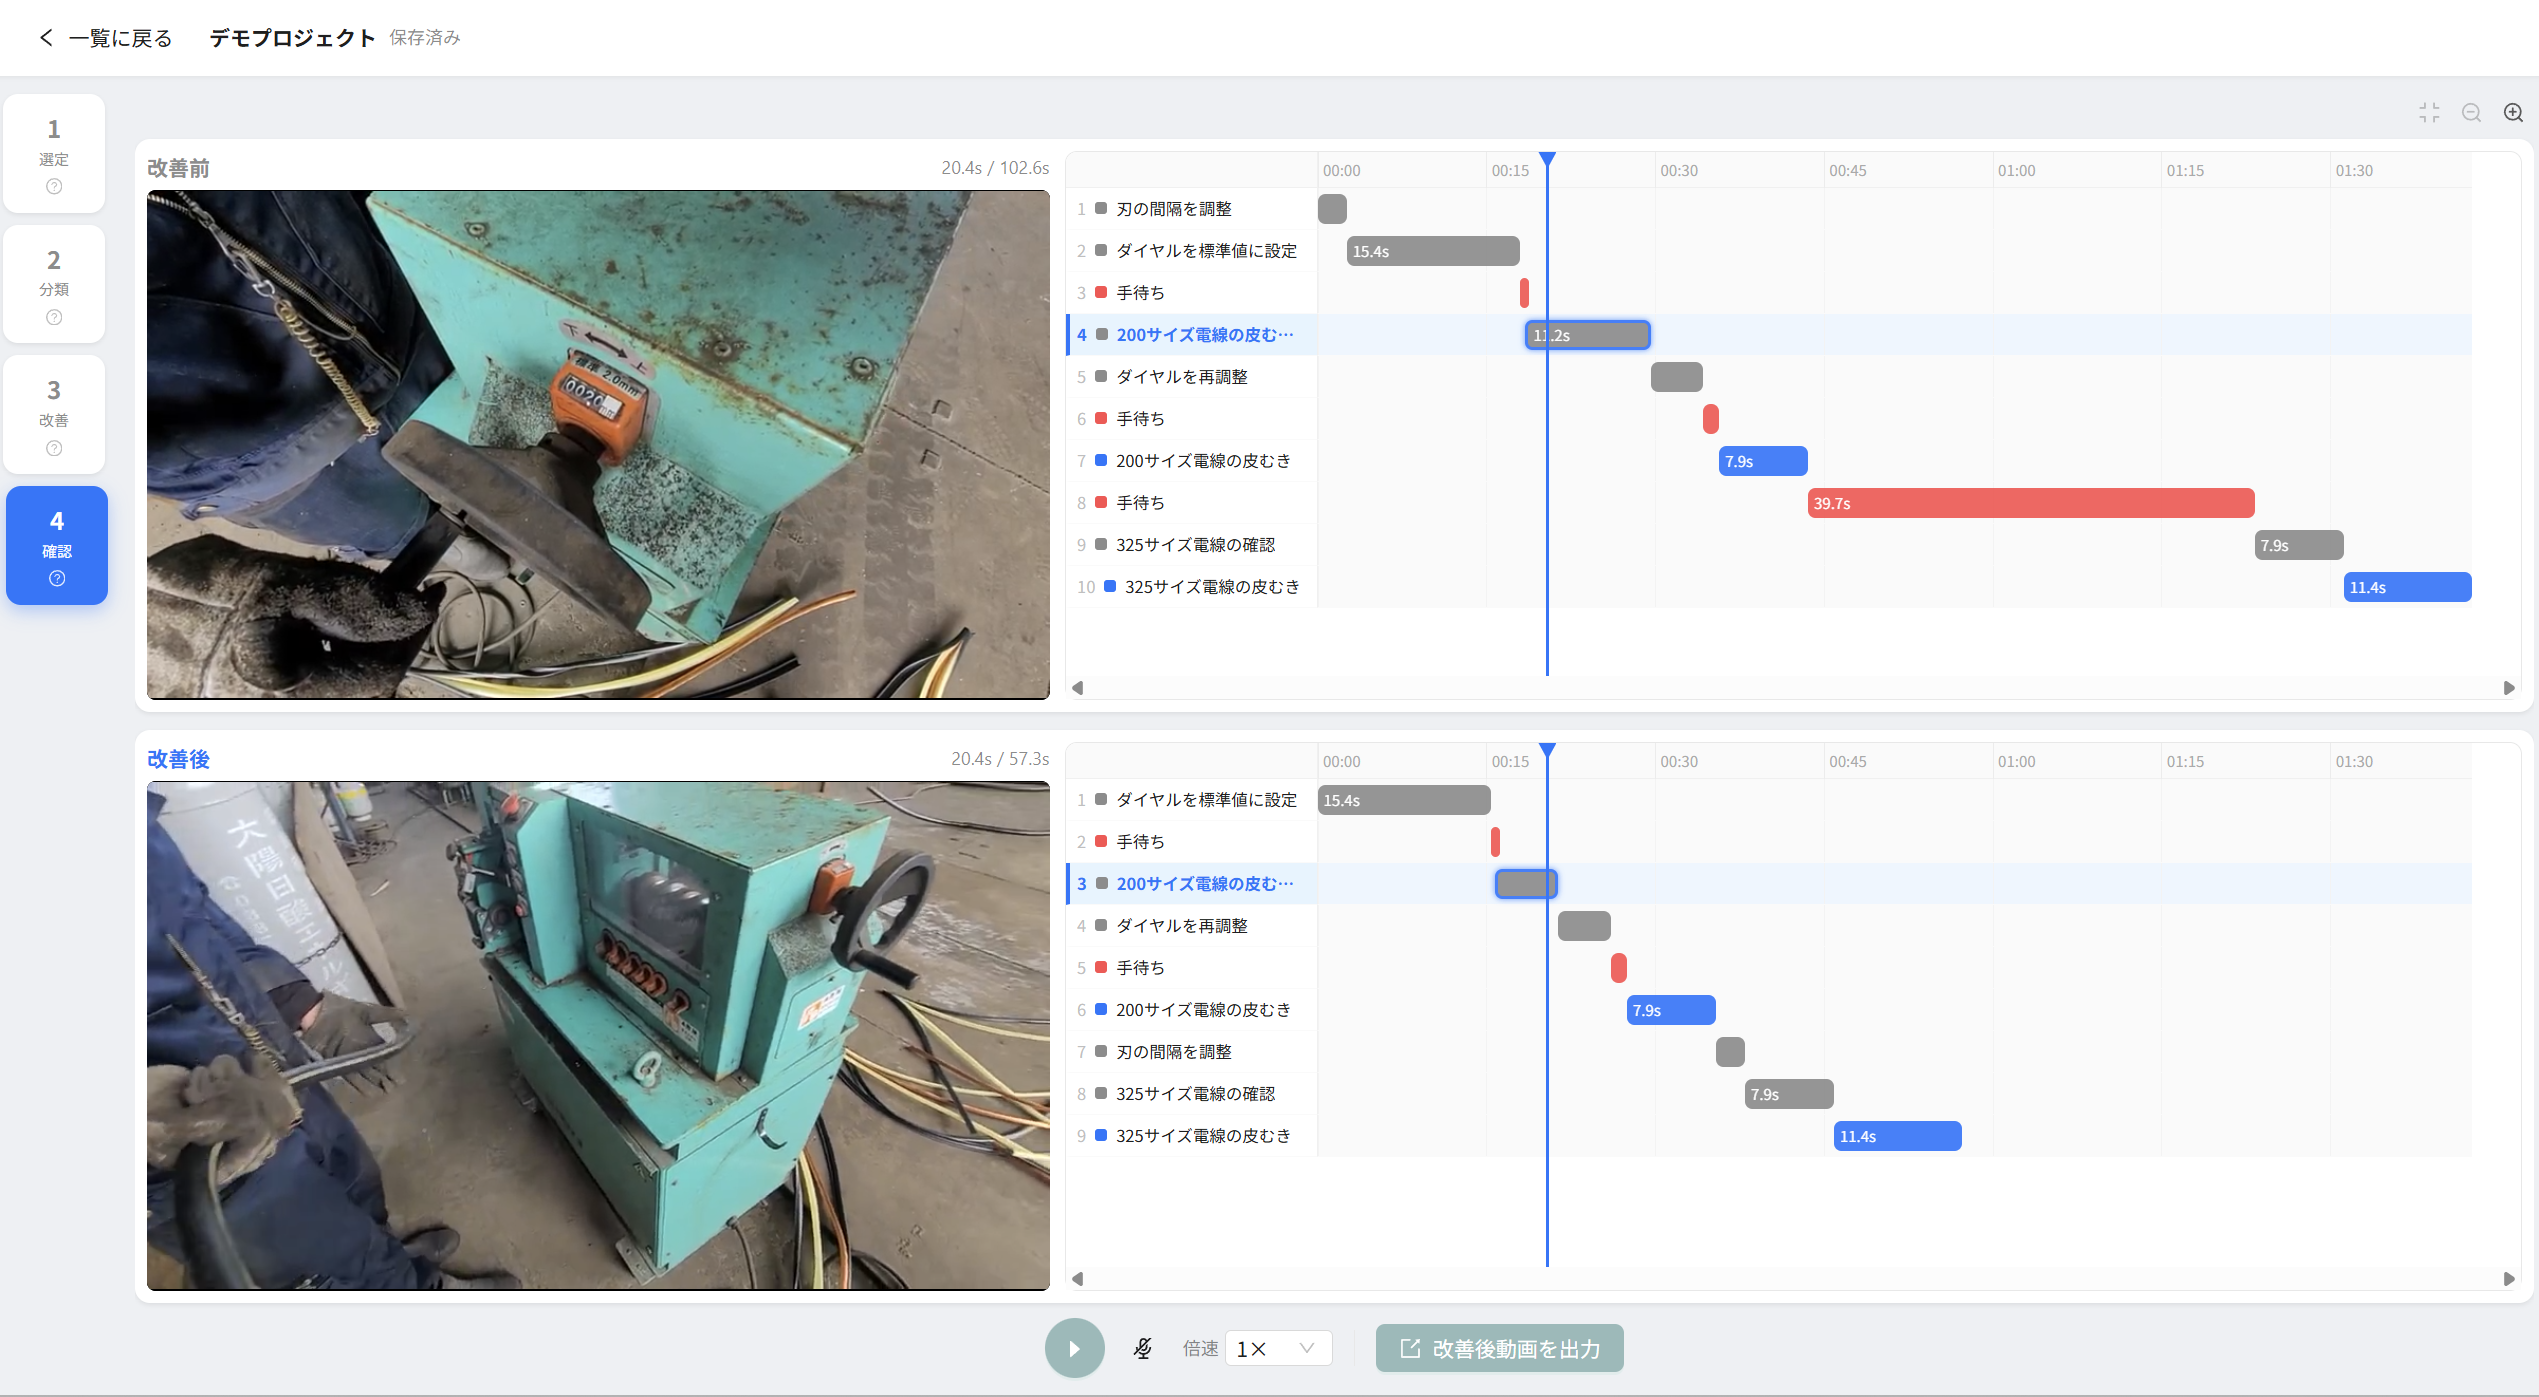Image resolution: width=2539 pixels, height=1397 pixels.
Task: Show help for step 2 分類
Action: coord(54,317)
